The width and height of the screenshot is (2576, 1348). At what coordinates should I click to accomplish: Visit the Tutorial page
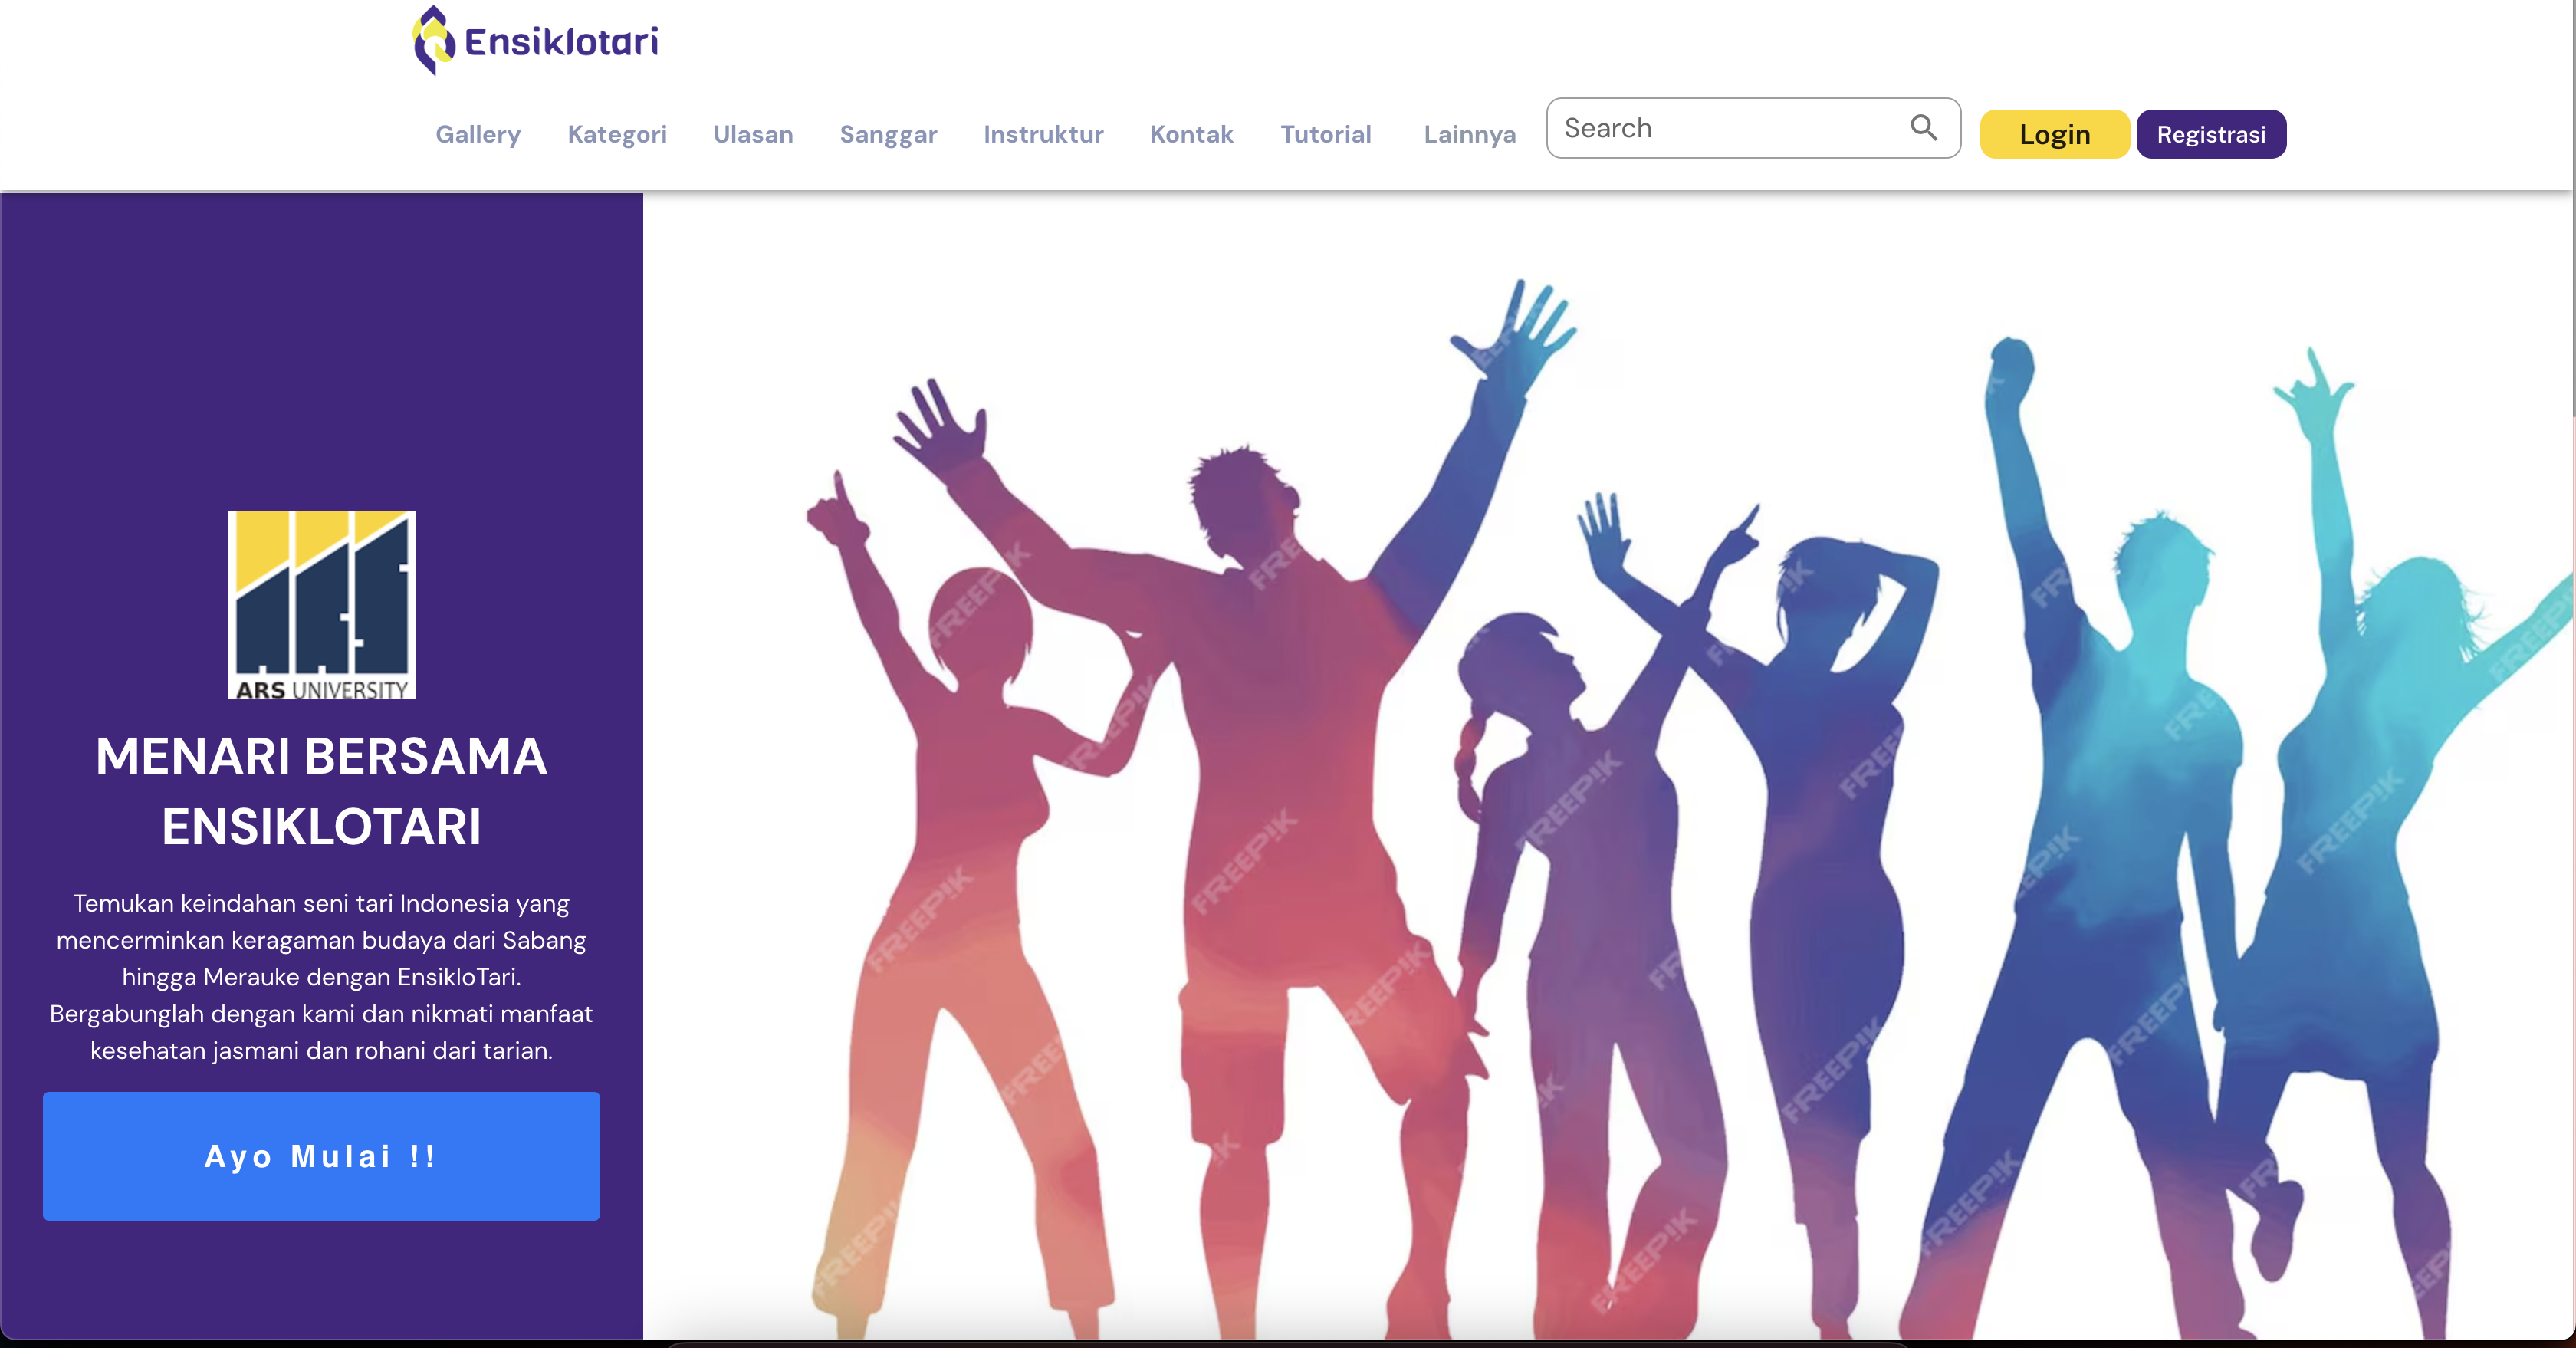[x=1325, y=134]
